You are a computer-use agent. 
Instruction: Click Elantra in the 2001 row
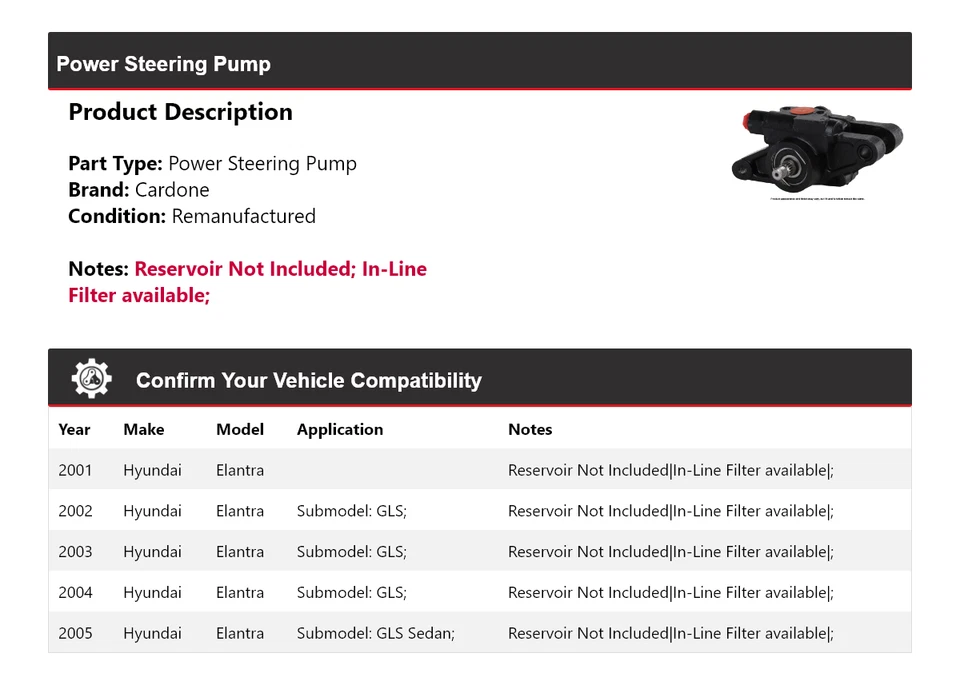[x=240, y=470]
